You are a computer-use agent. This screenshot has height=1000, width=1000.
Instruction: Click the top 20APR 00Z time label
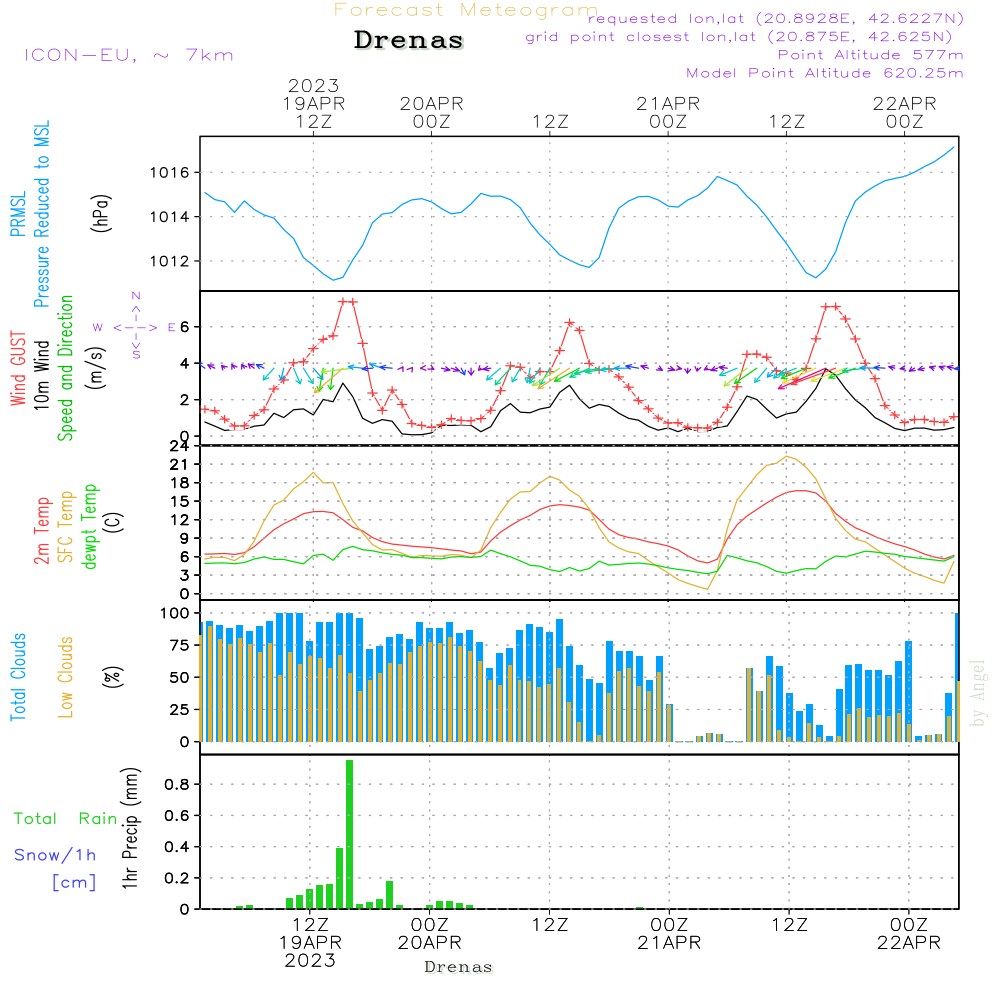pos(432,113)
